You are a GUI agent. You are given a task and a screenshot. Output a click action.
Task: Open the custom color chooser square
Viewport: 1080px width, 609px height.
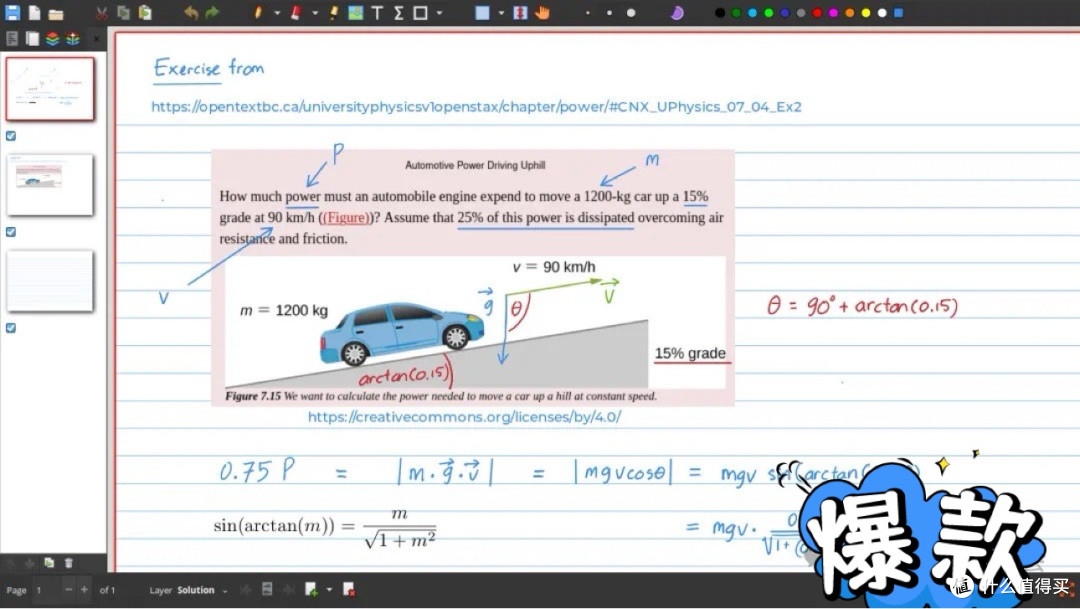tap(898, 12)
